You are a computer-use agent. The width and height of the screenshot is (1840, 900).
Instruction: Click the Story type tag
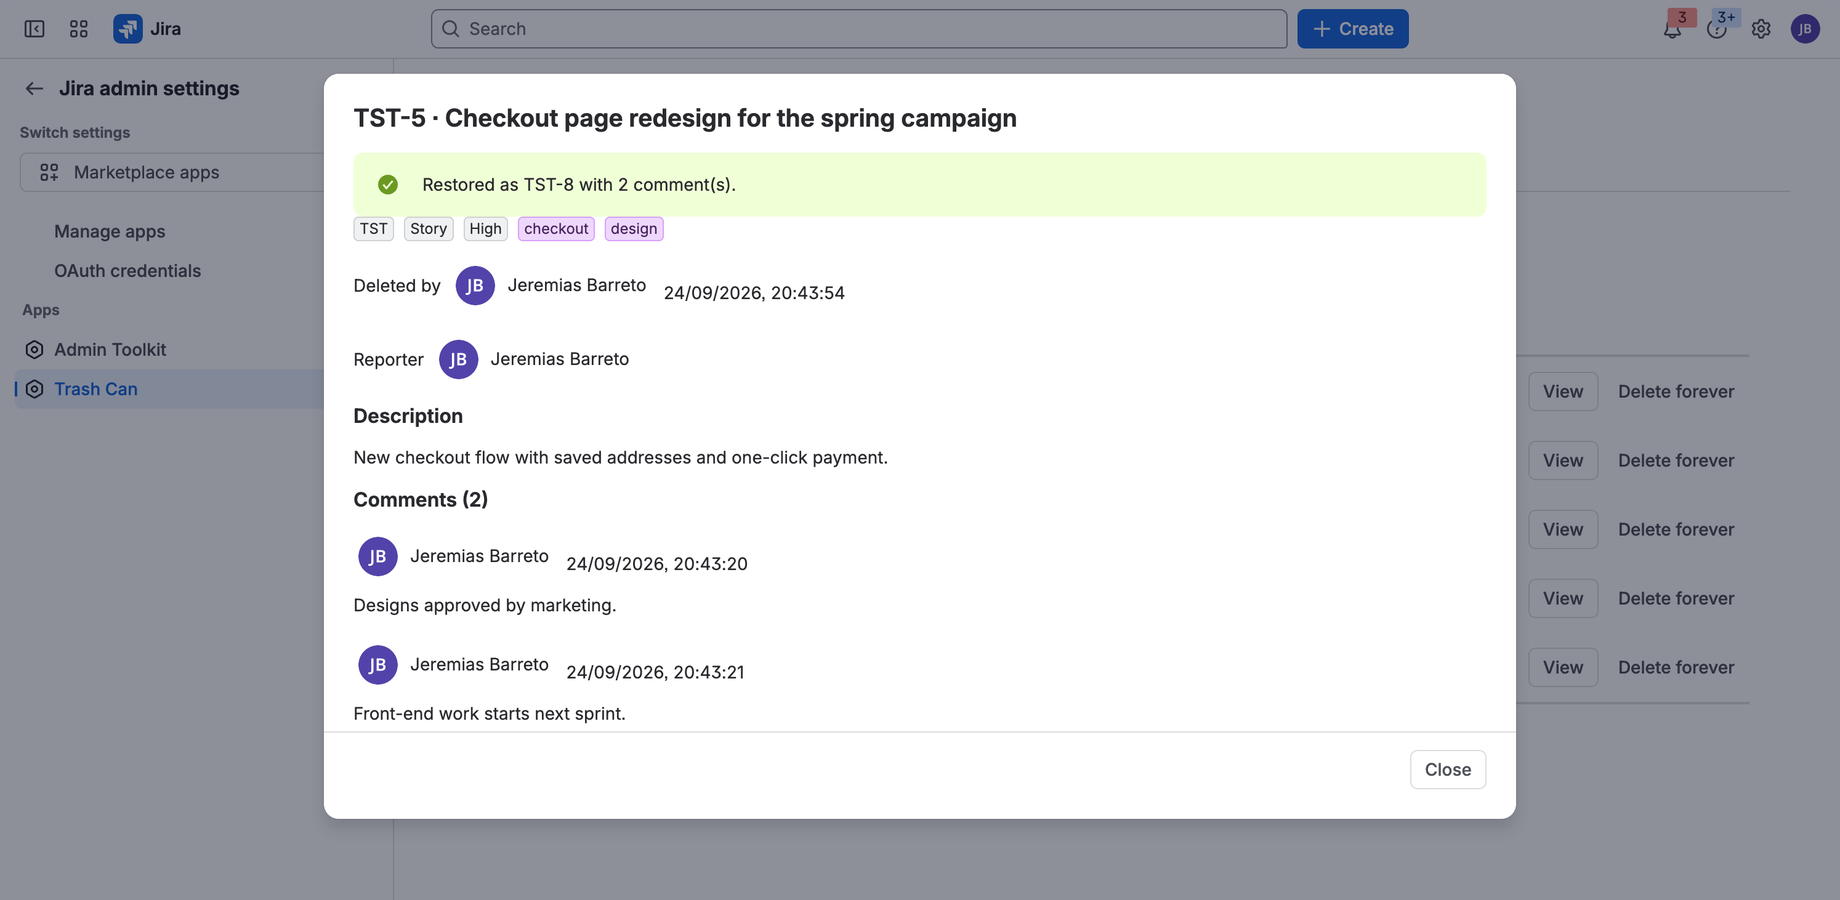coord(428,229)
